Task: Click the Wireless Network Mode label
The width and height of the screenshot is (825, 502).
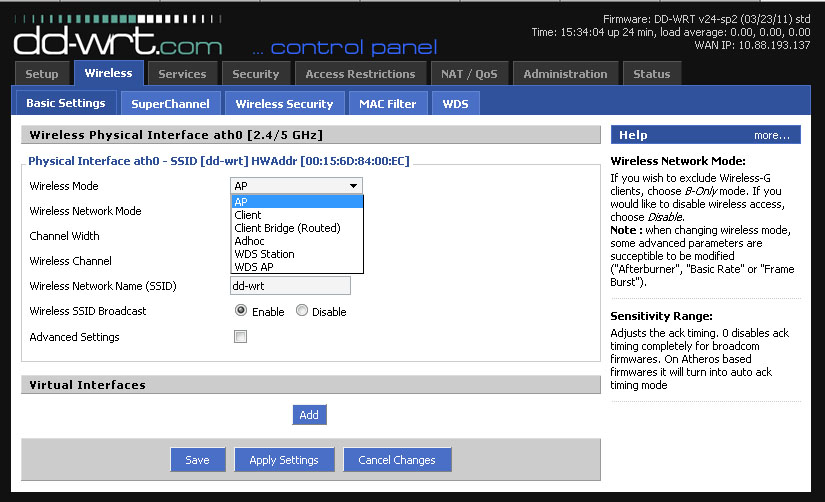Action: click(85, 211)
